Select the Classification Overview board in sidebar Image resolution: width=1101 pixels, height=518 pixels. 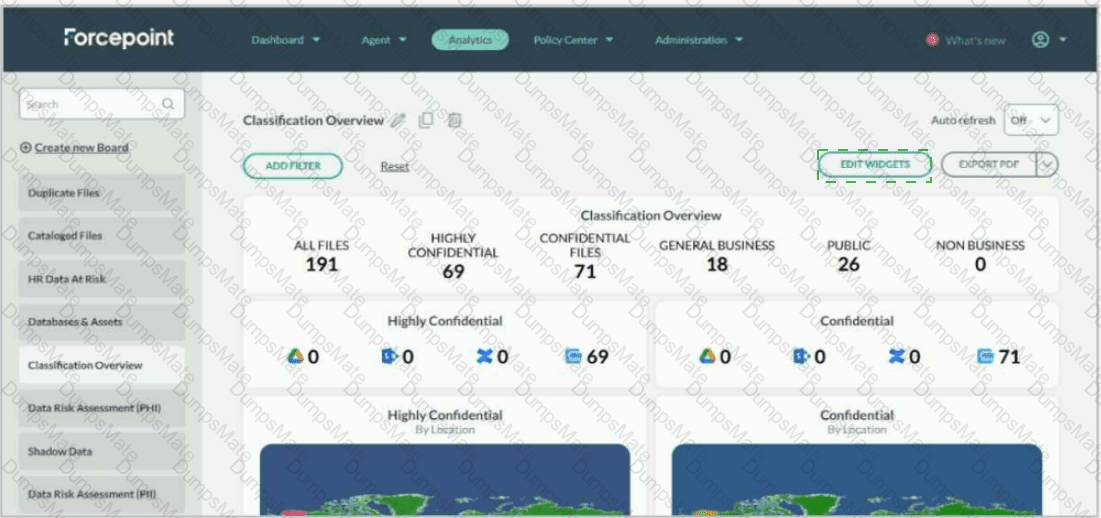click(102, 365)
